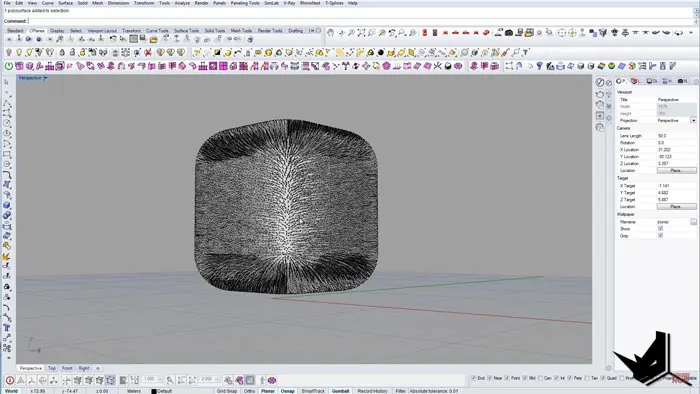The width and height of the screenshot is (700, 394).
Task: Select the pointer tool in left sidebar
Action: [x=6, y=82]
